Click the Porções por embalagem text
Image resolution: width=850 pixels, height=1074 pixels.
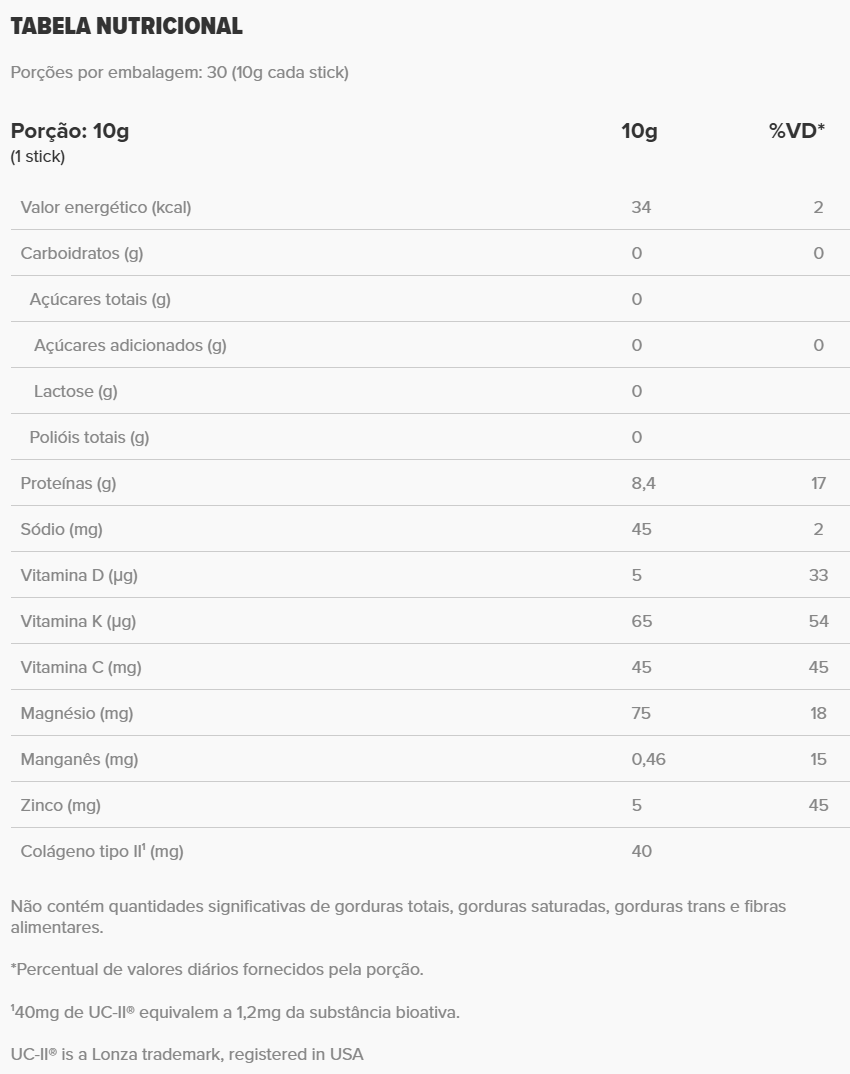click(x=179, y=73)
